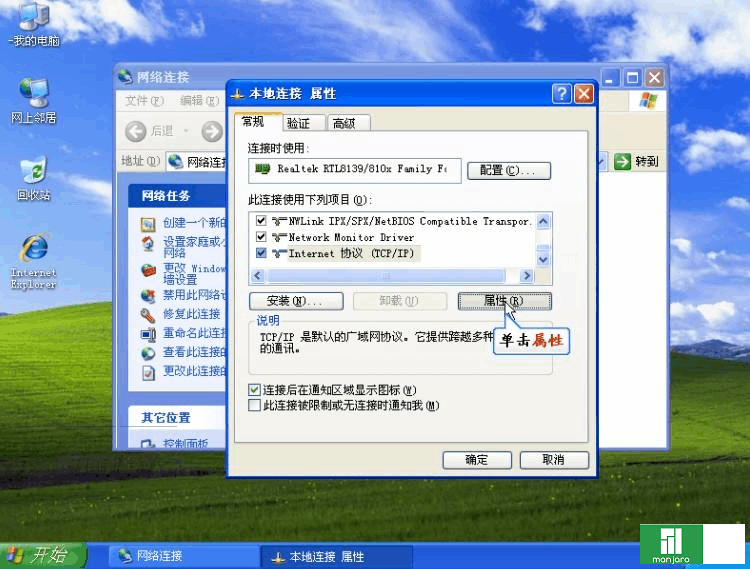
Task: Click the Windows flag logo in 网络连接 window
Action: click(648, 101)
